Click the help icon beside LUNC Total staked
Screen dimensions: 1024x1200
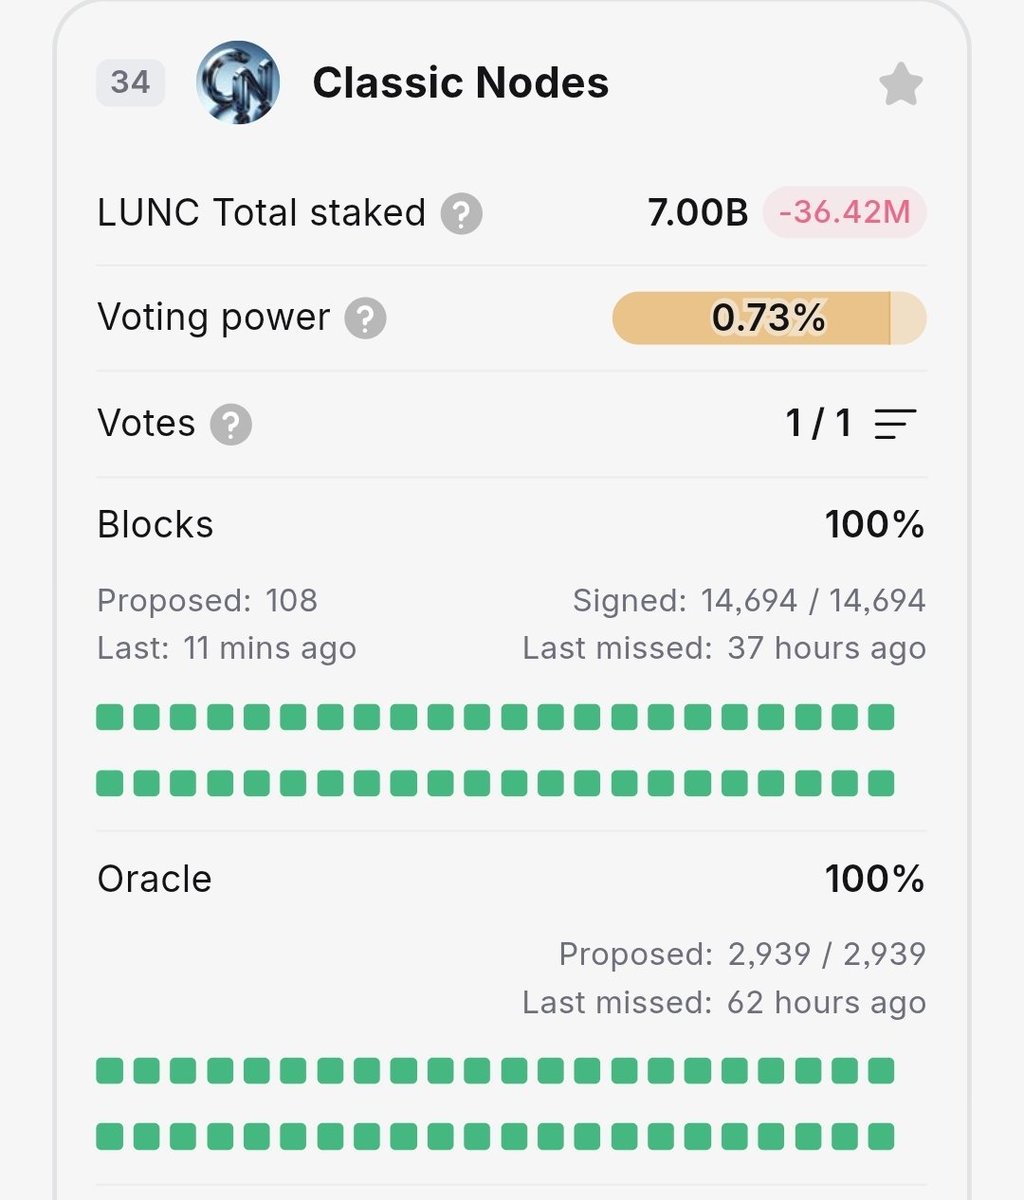point(461,214)
